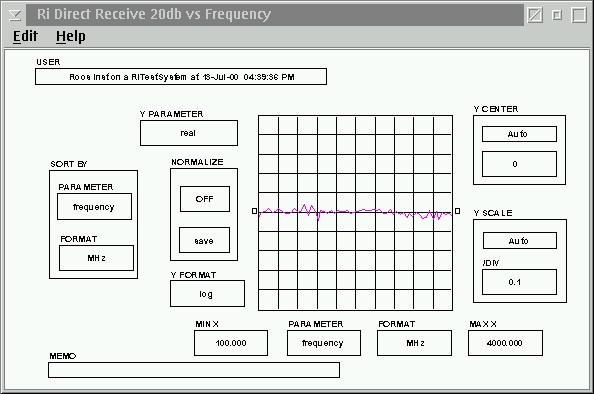Select the SORT BY format MHz box
594x394 pixels.
click(96, 258)
